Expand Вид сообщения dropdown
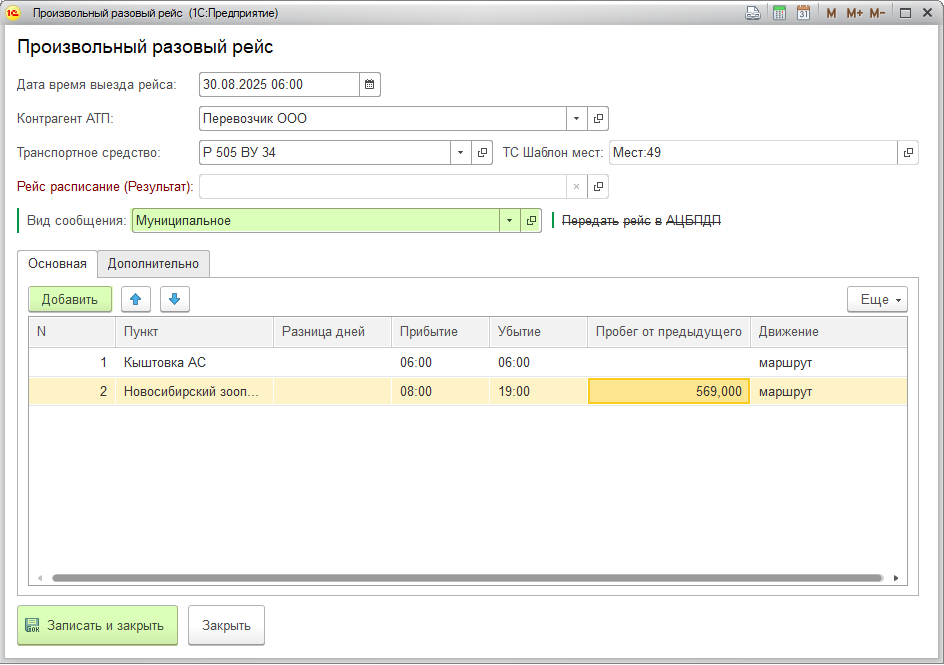Screen dimensions: 944x665 [x=509, y=221]
